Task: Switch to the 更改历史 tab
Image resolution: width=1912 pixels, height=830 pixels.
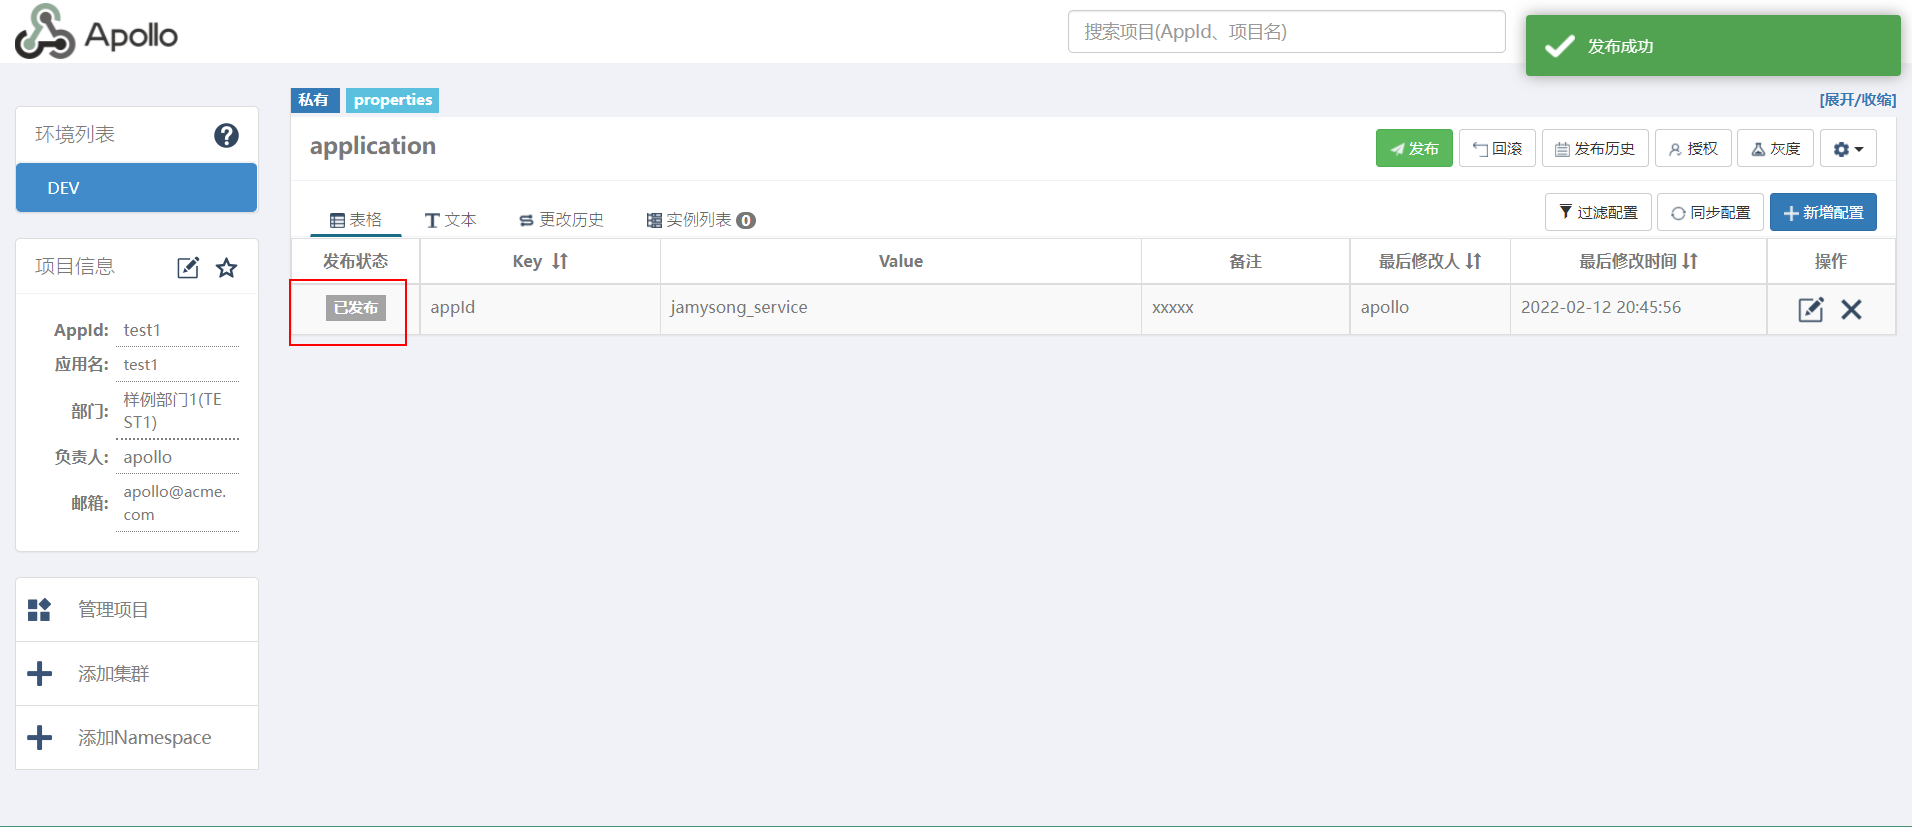Action: click(x=561, y=220)
